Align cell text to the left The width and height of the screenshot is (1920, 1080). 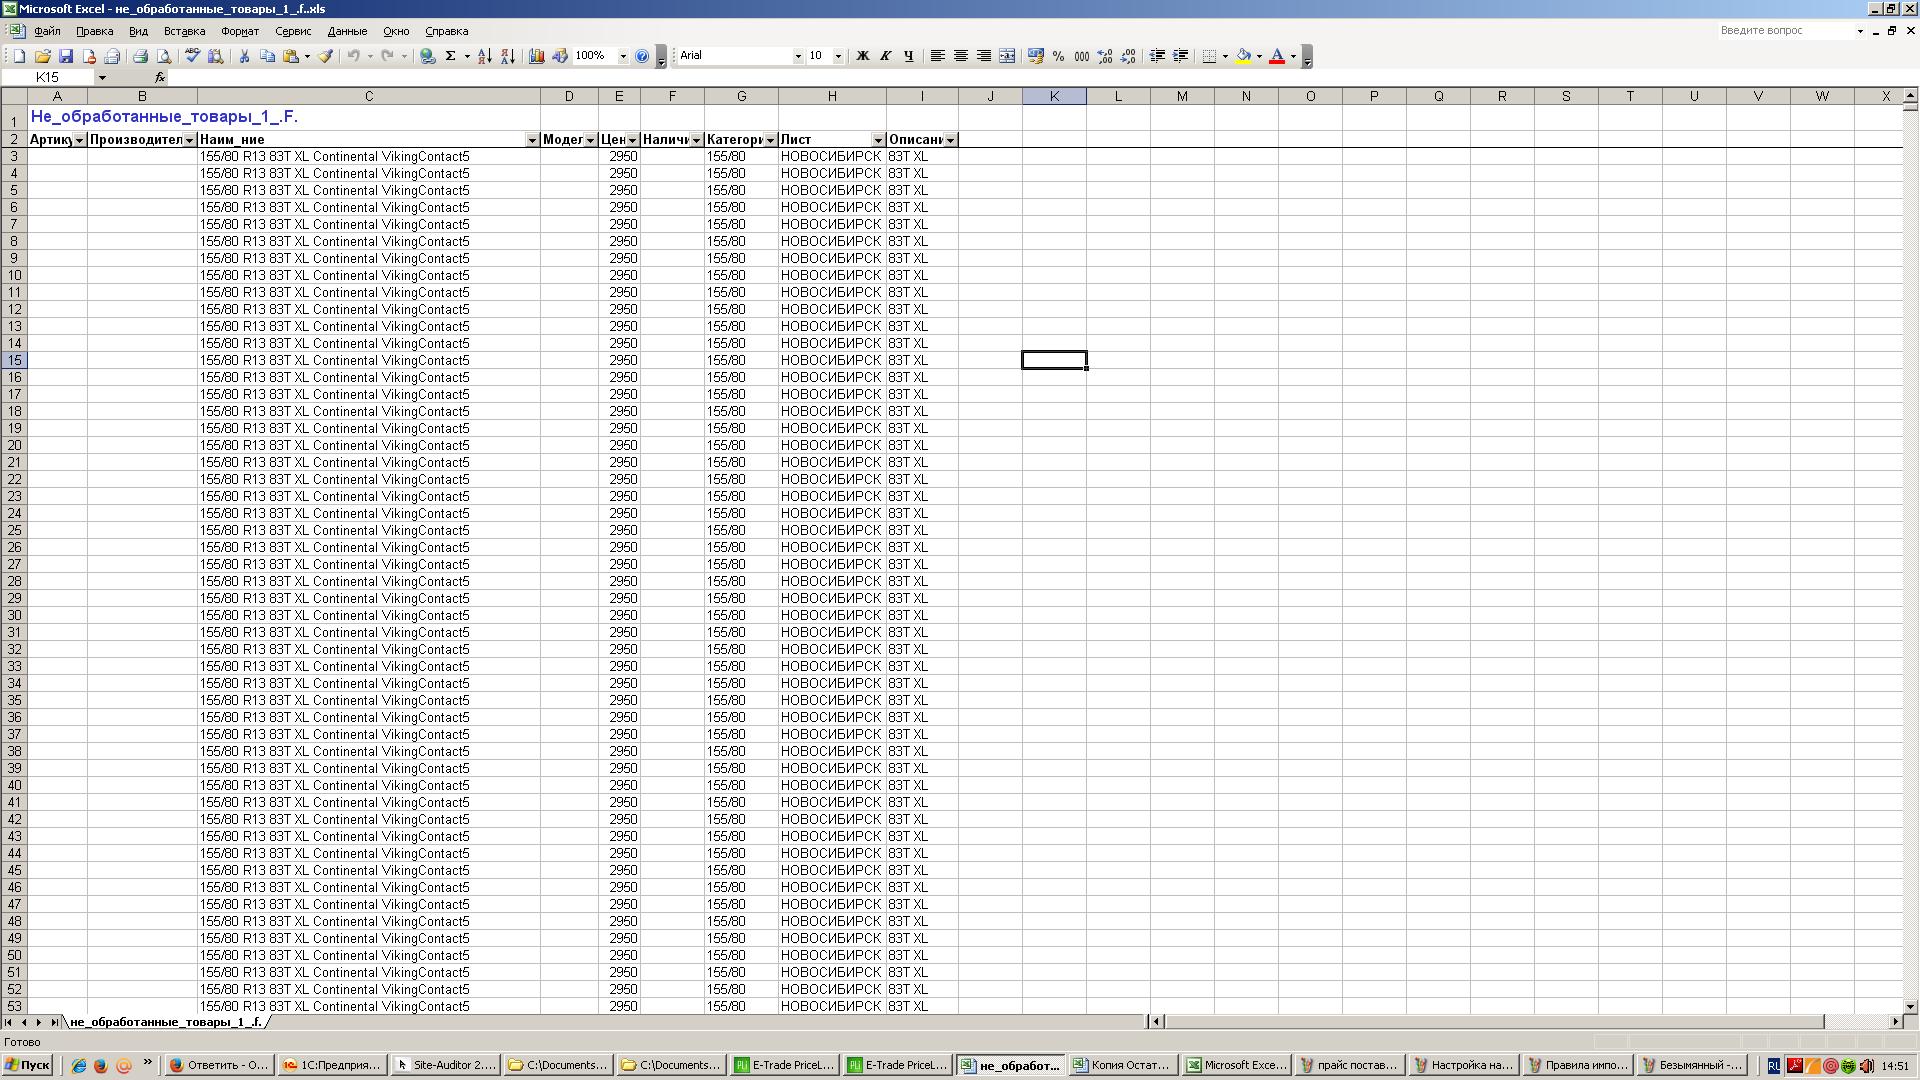point(937,56)
